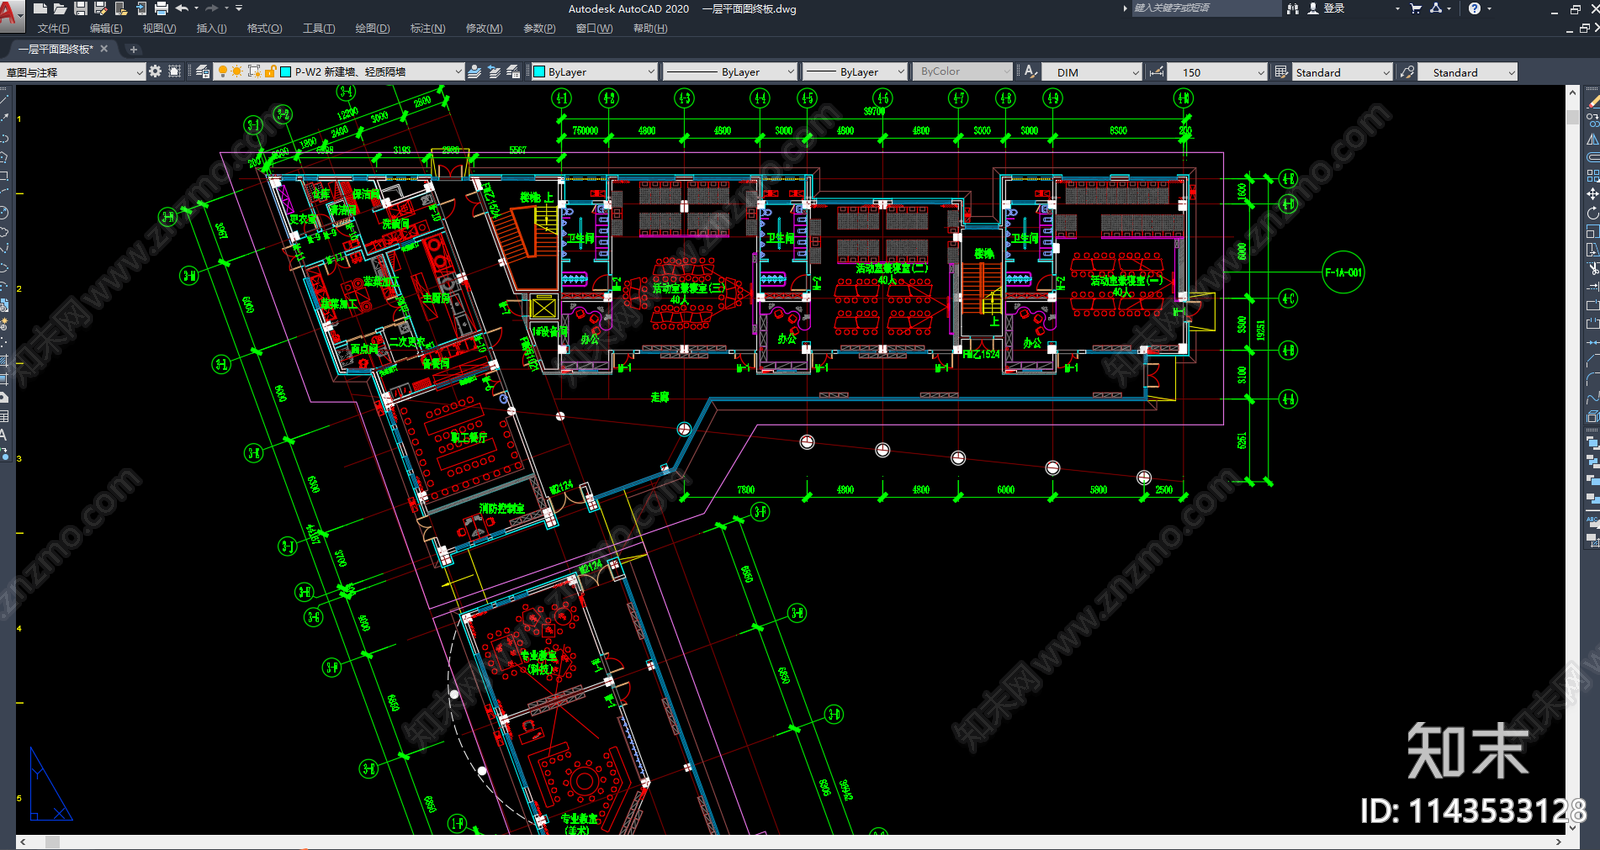Click the Make Object's Layer Current icon
The height and width of the screenshot is (850, 1600).
[x=475, y=72]
